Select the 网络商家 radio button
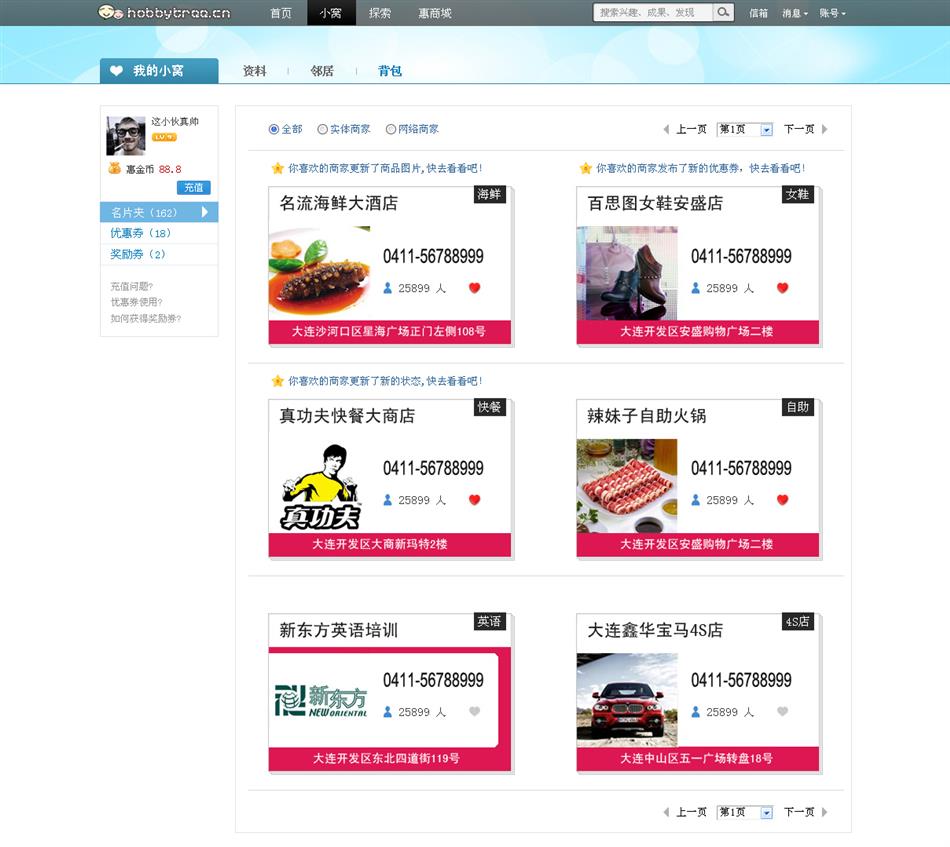This screenshot has height=847, width=950. coord(391,129)
